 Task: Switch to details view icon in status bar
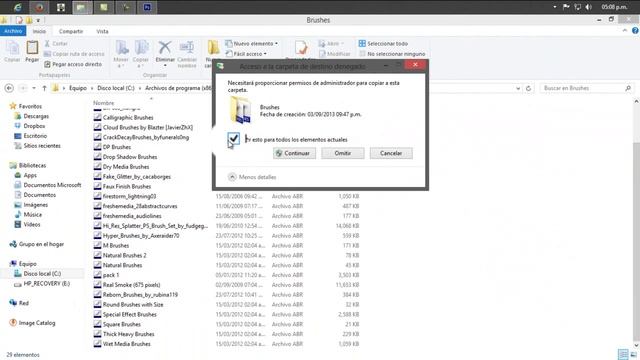pyautogui.click(x=622, y=354)
